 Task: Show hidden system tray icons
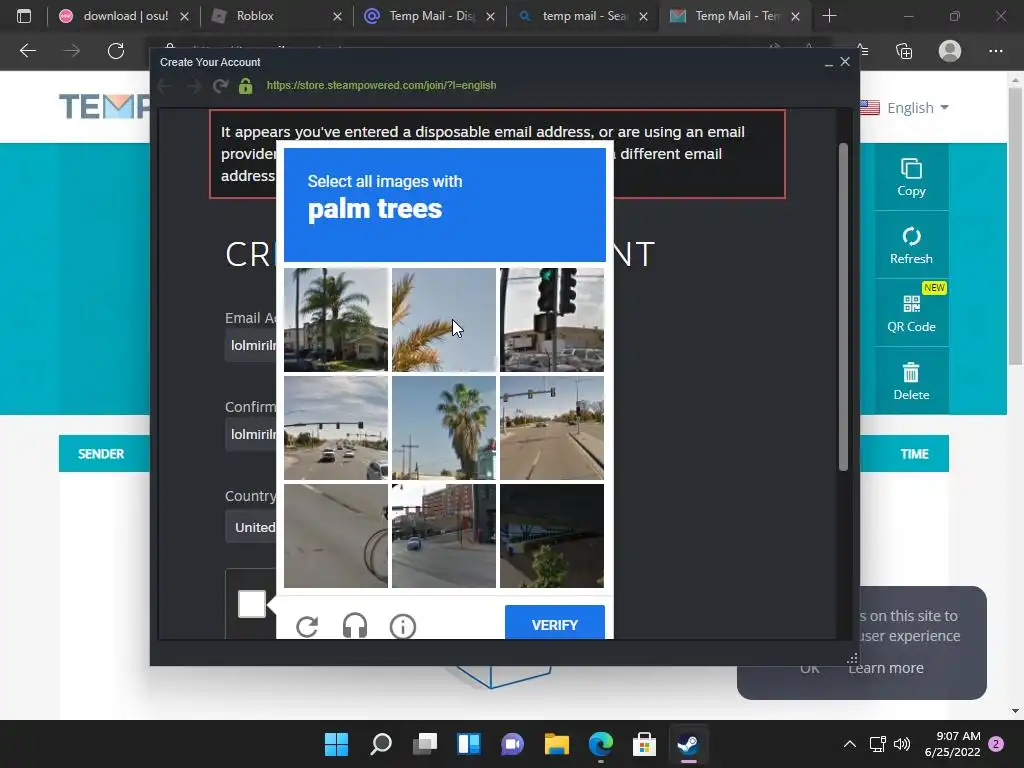tap(850, 744)
